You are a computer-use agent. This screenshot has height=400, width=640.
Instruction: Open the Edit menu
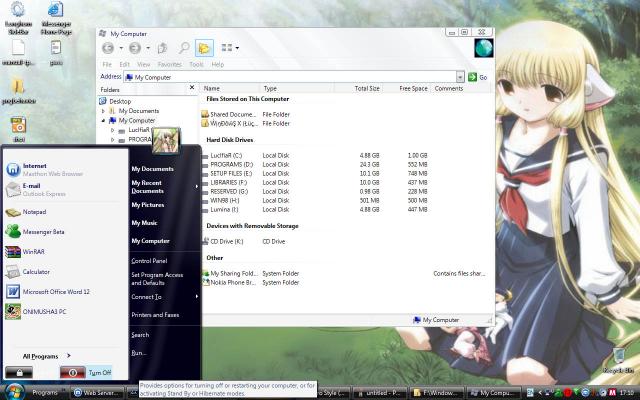pos(124,64)
